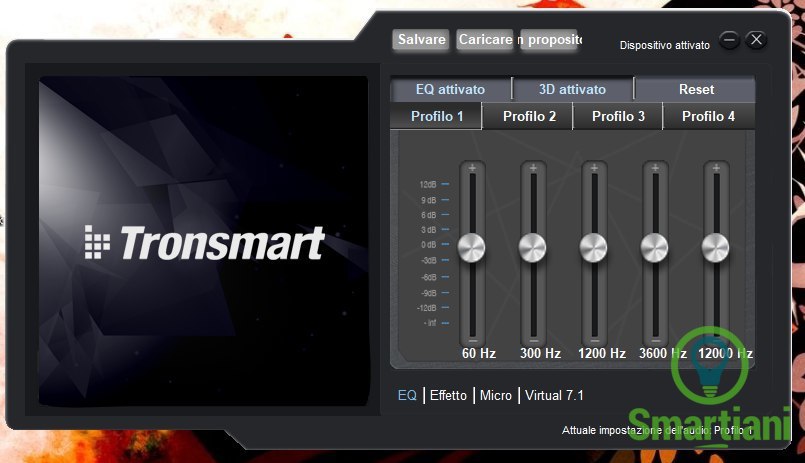Decrease 300 Hz band with minus icon
The height and width of the screenshot is (463, 805).
(534, 340)
